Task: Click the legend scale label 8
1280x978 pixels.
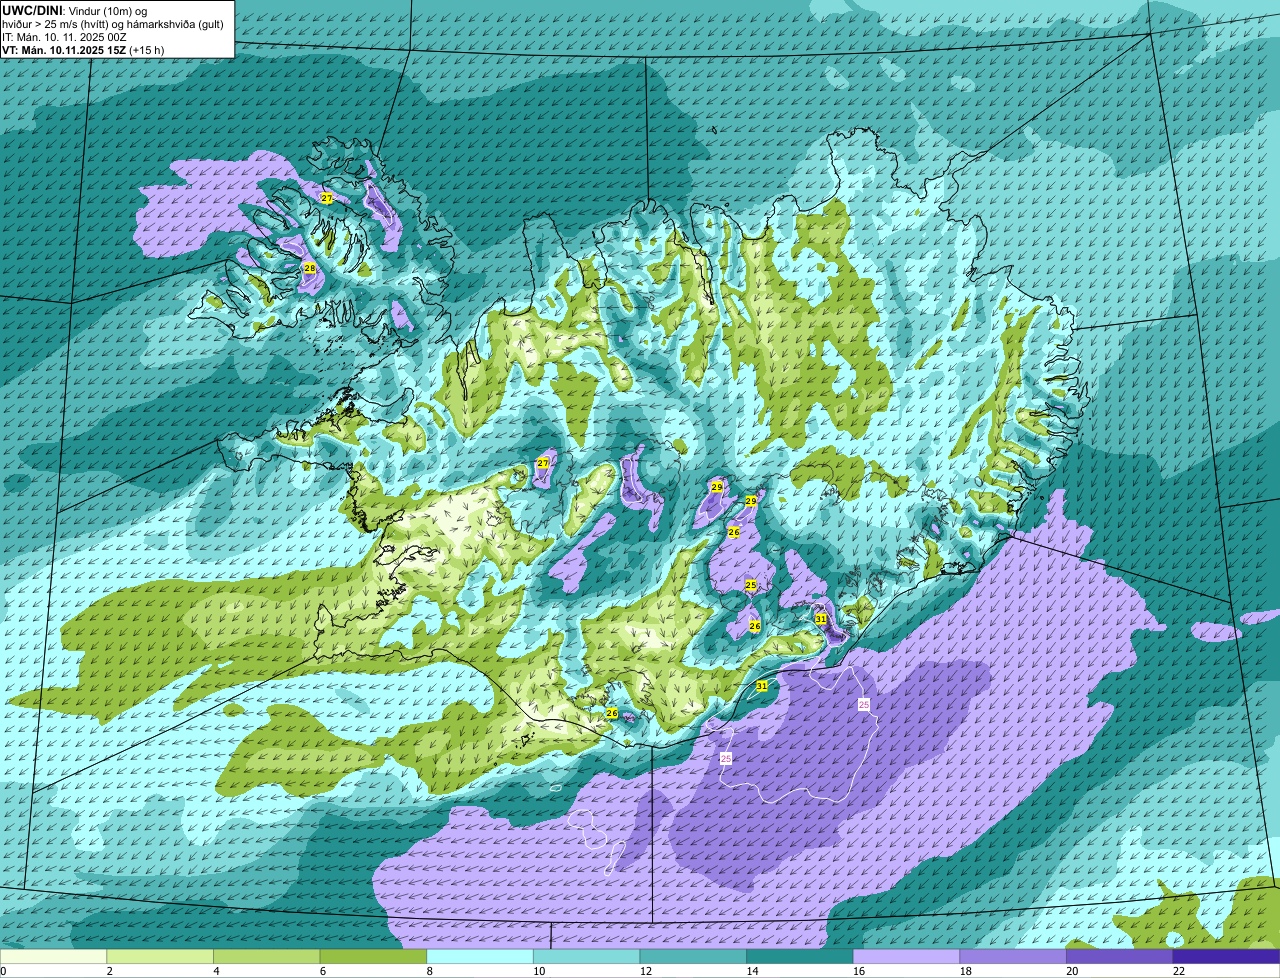Action: pyautogui.click(x=429, y=971)
